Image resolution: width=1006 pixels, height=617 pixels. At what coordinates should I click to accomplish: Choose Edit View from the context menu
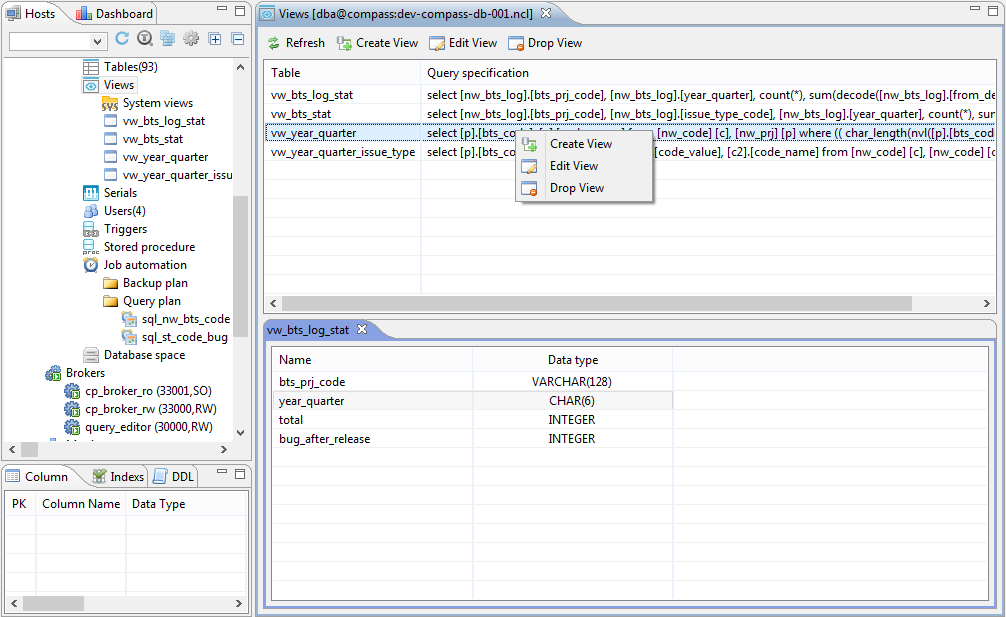[x=574, y=166]
